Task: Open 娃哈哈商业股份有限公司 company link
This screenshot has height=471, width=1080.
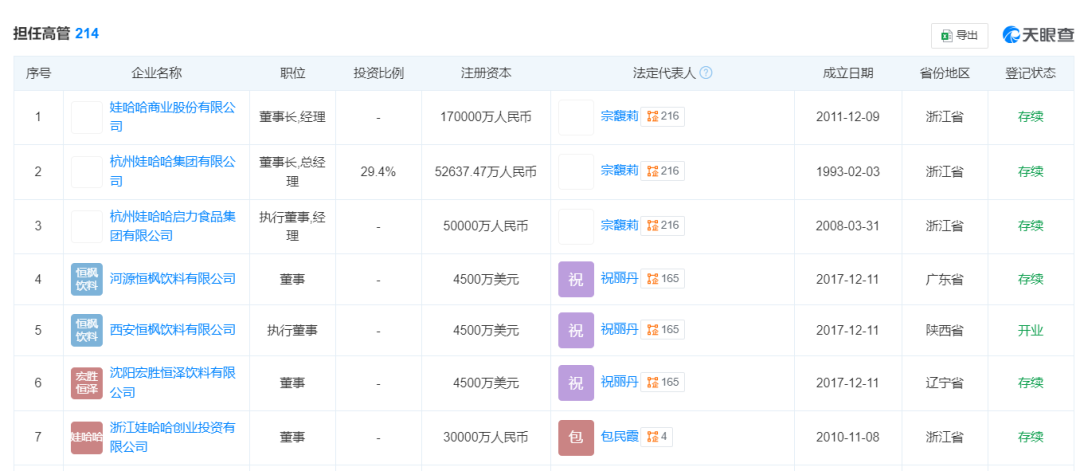Action: pyautogui.click(x=173, y=117)
